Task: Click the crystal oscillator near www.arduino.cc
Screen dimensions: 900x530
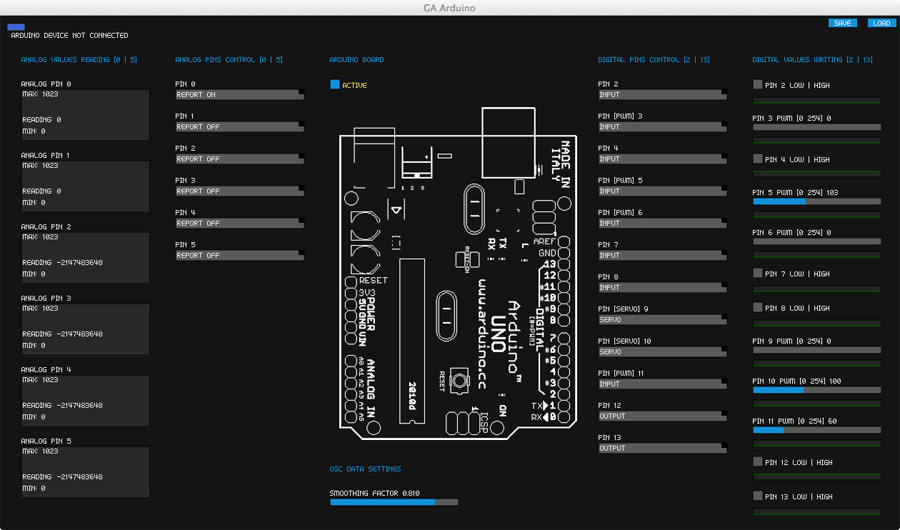Action: click(x=447, y=316)
